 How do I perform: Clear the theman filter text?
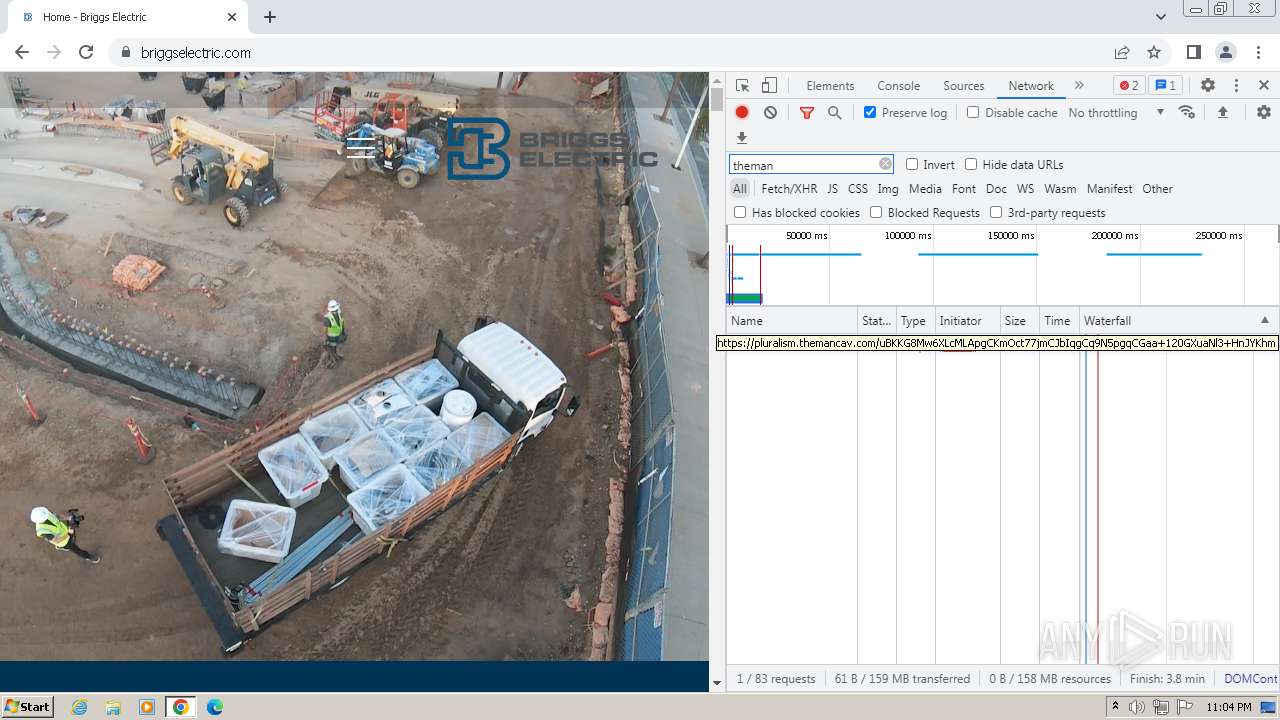coord(885,164)
